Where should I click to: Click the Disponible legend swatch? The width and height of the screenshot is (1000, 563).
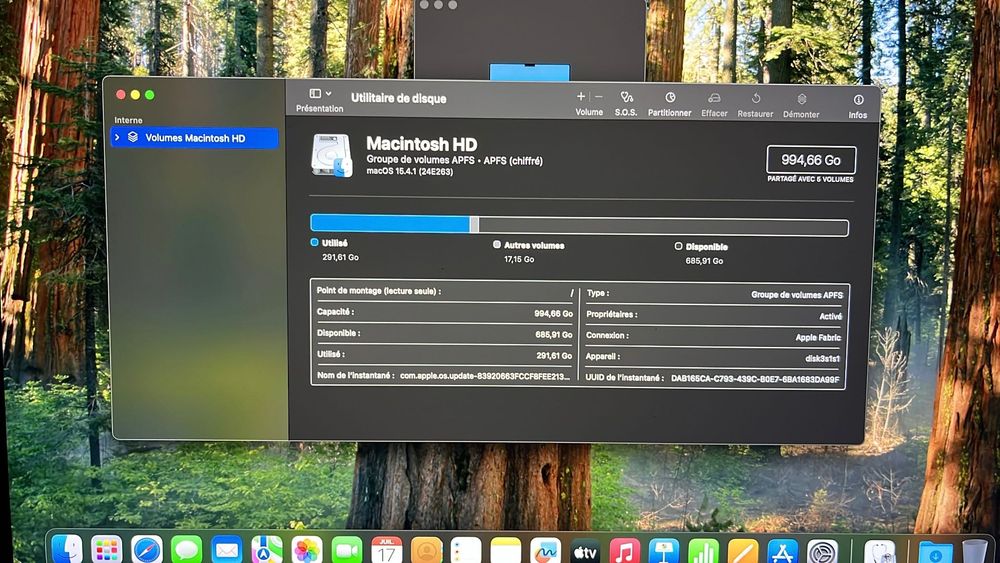click(x=678, y=246)
